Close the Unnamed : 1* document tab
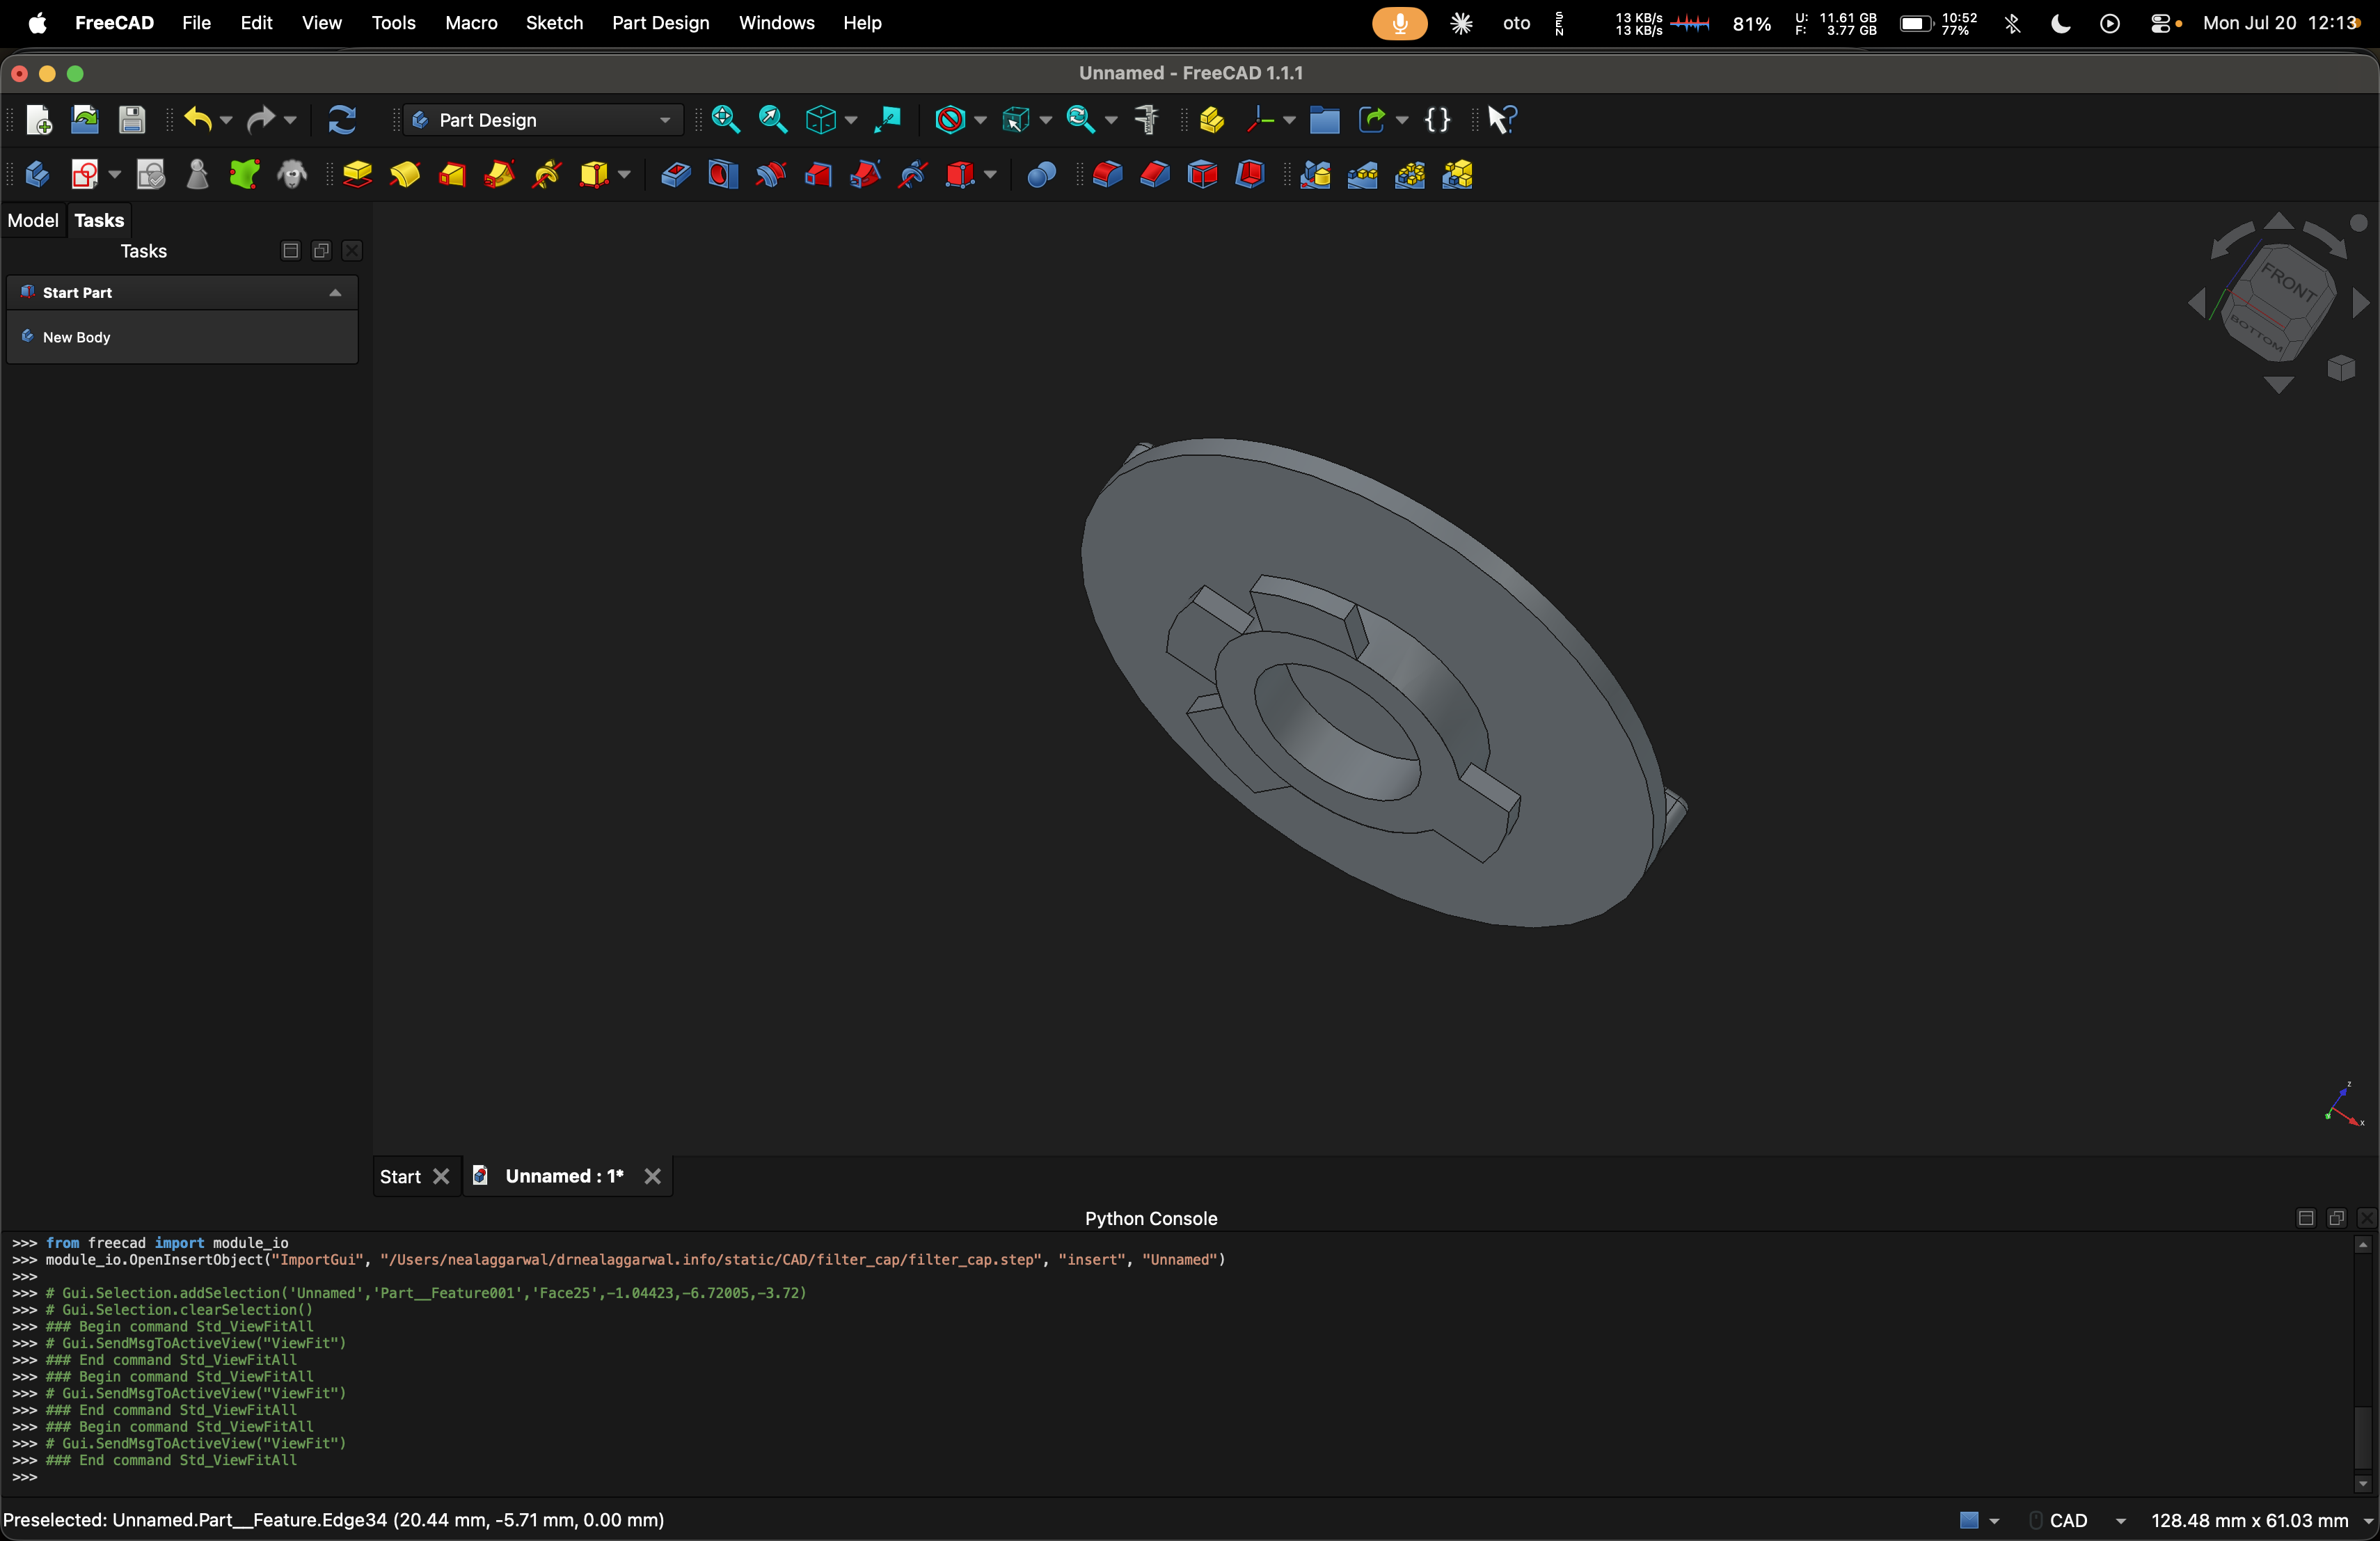2380x1541 pixels. [x=652, y=1177]
